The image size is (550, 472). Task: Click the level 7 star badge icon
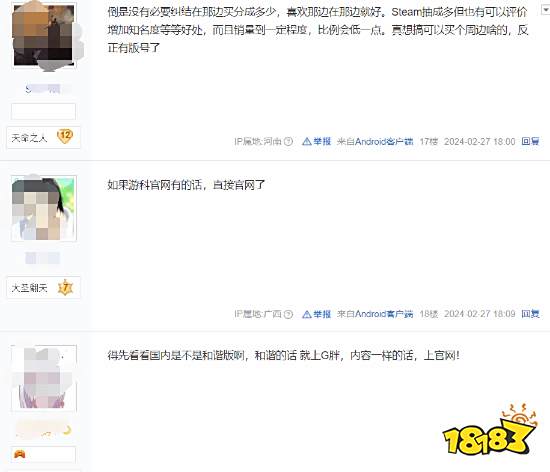[65, 287]
